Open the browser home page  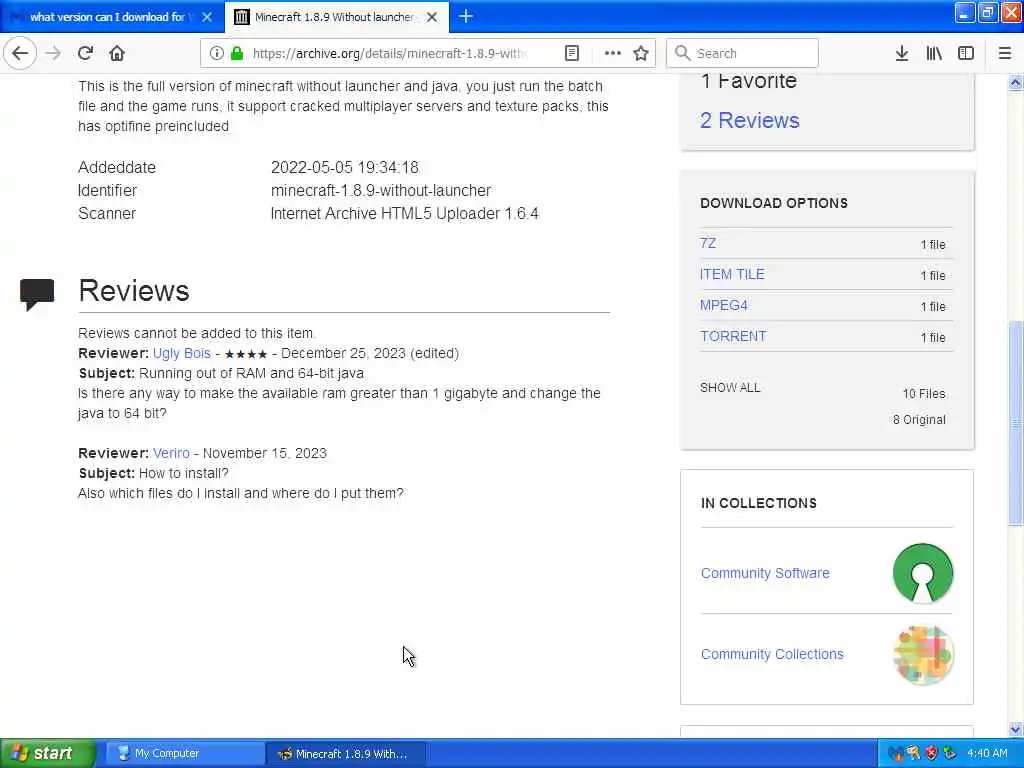[x=117, y=53]
